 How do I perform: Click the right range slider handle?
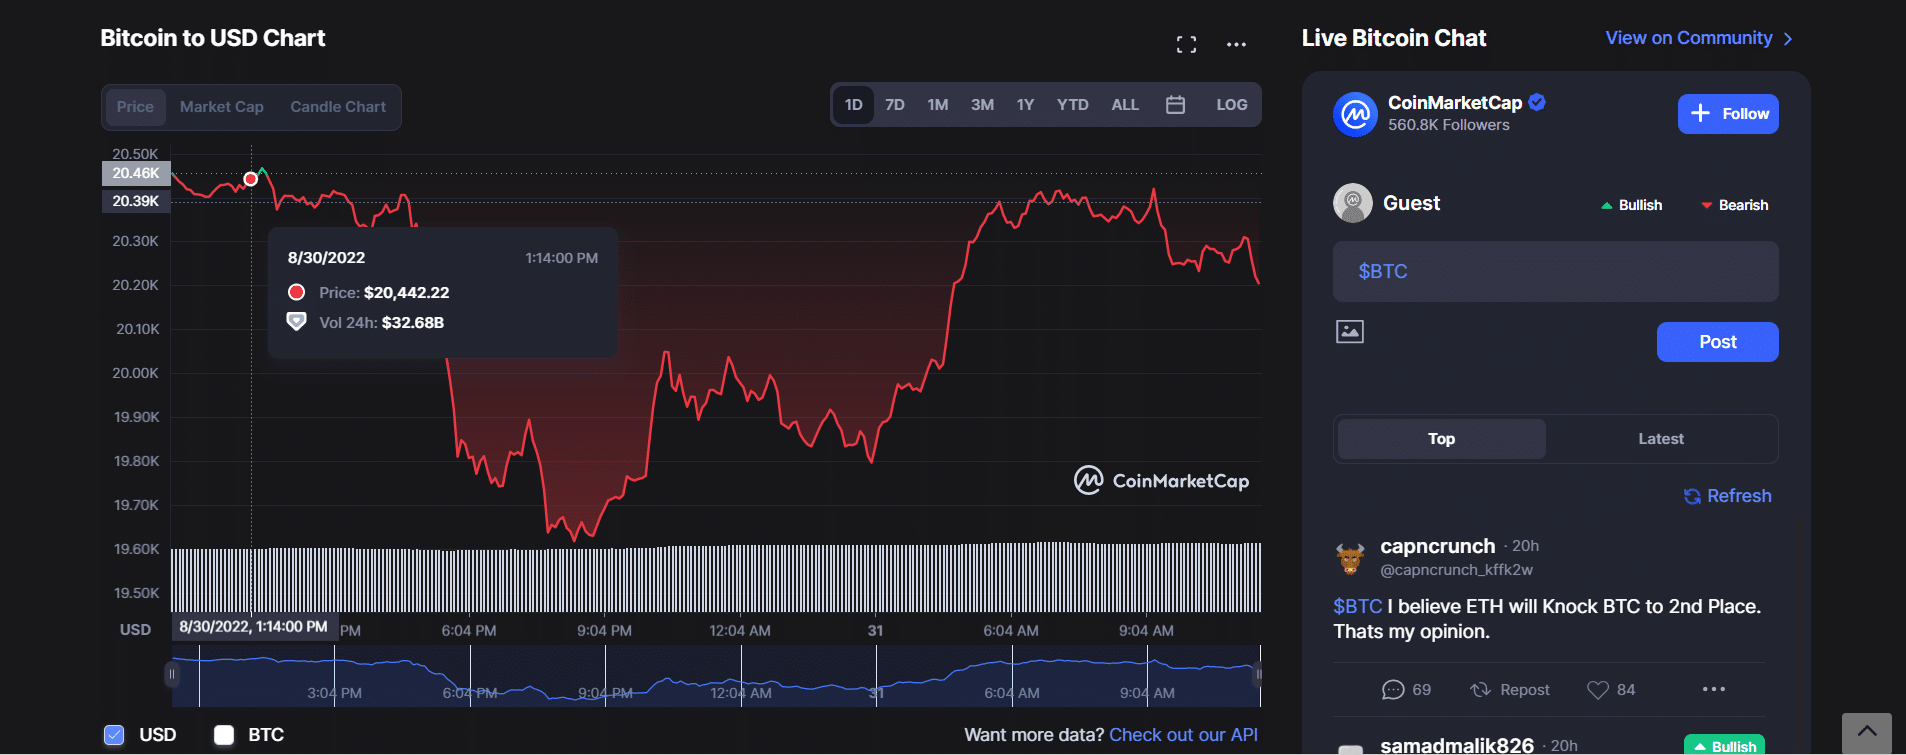tap(1258, 675)
